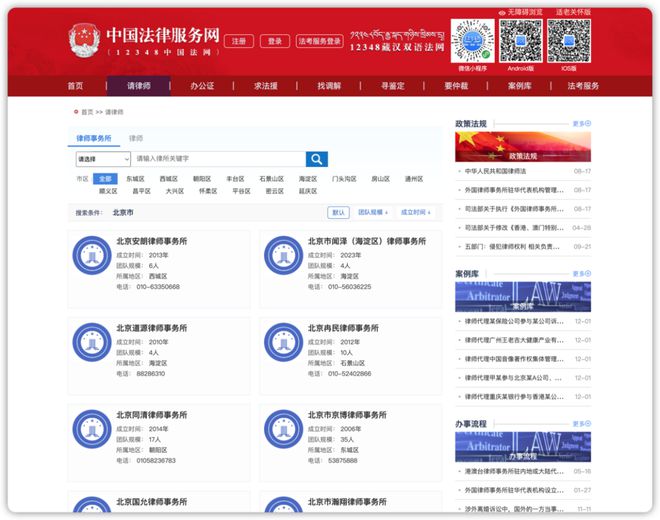Open 案例库 in navigation bar

(520, 86)
